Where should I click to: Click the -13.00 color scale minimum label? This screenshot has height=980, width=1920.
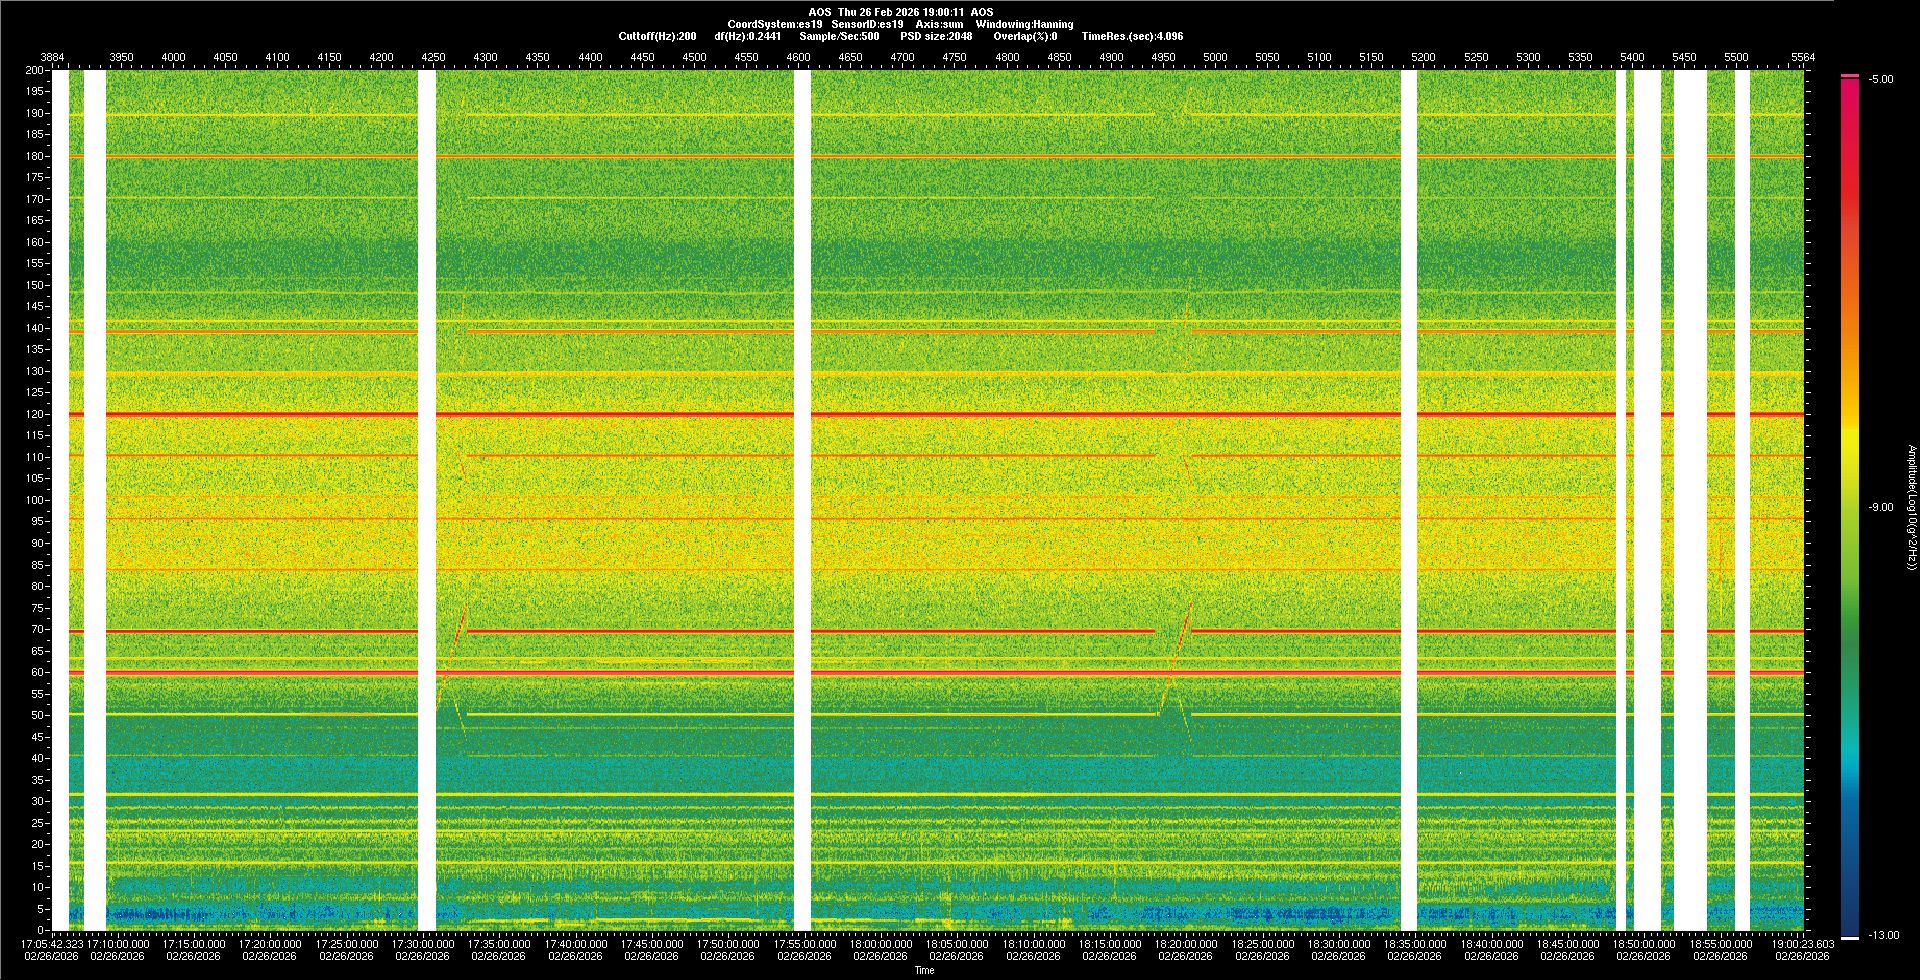pos(1883,936)
